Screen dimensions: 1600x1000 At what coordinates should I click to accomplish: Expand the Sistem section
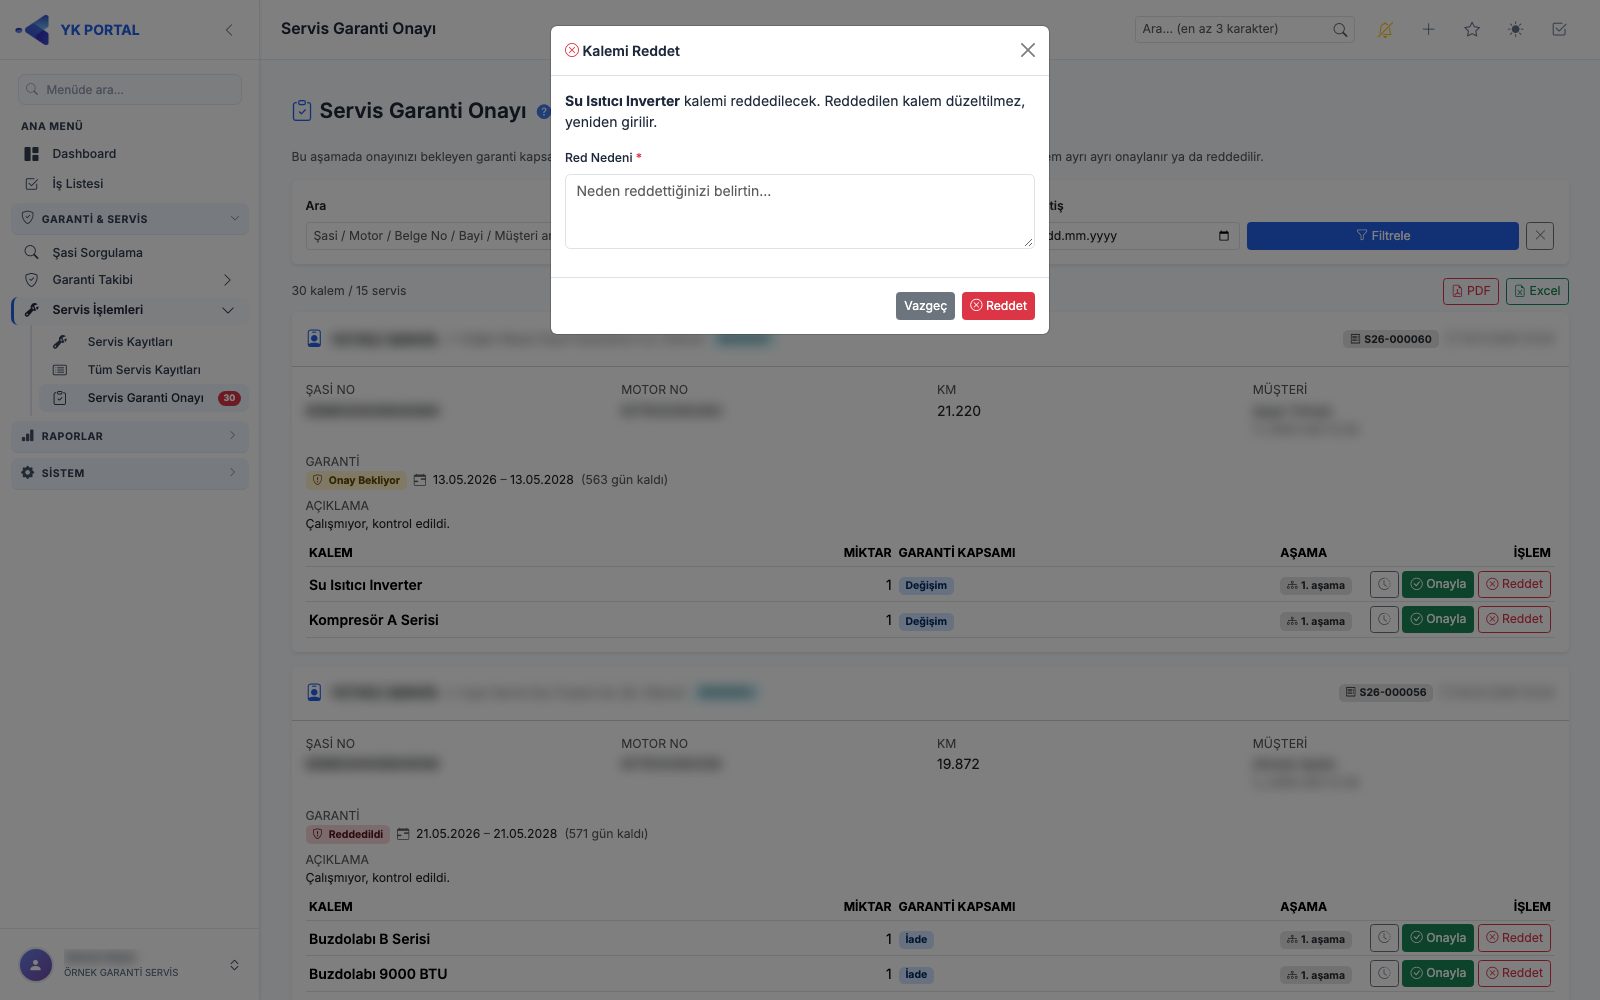pyautogui.click(x=130, y=473)
